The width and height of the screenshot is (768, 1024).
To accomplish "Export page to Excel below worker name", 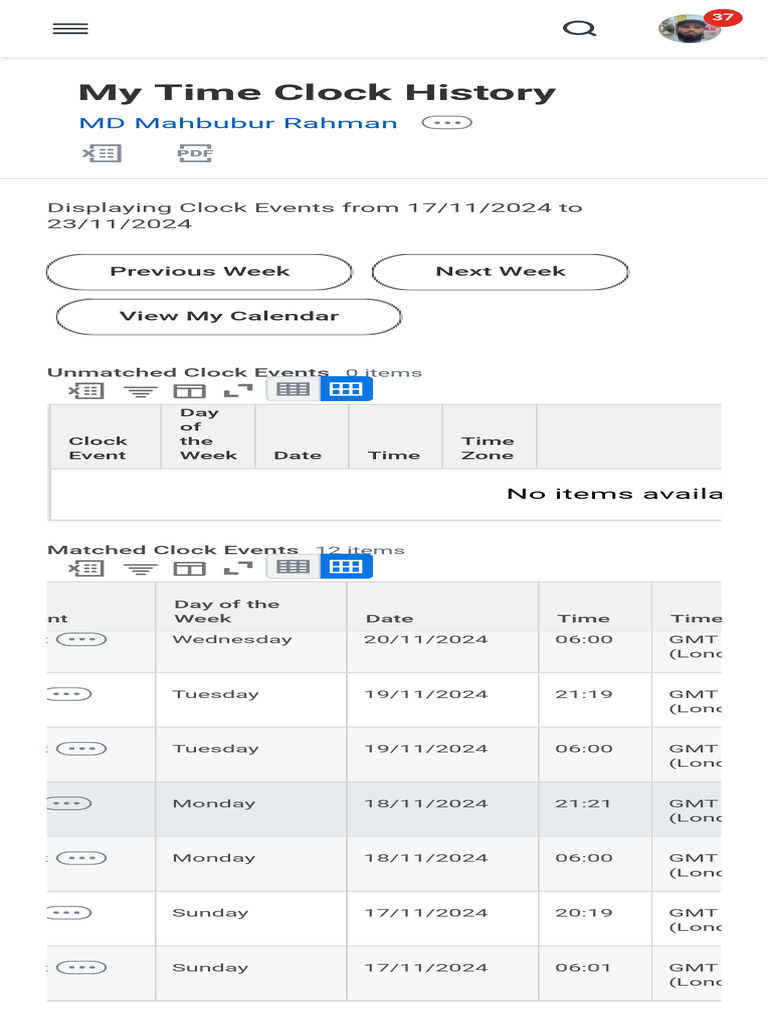I will [102, 153].
